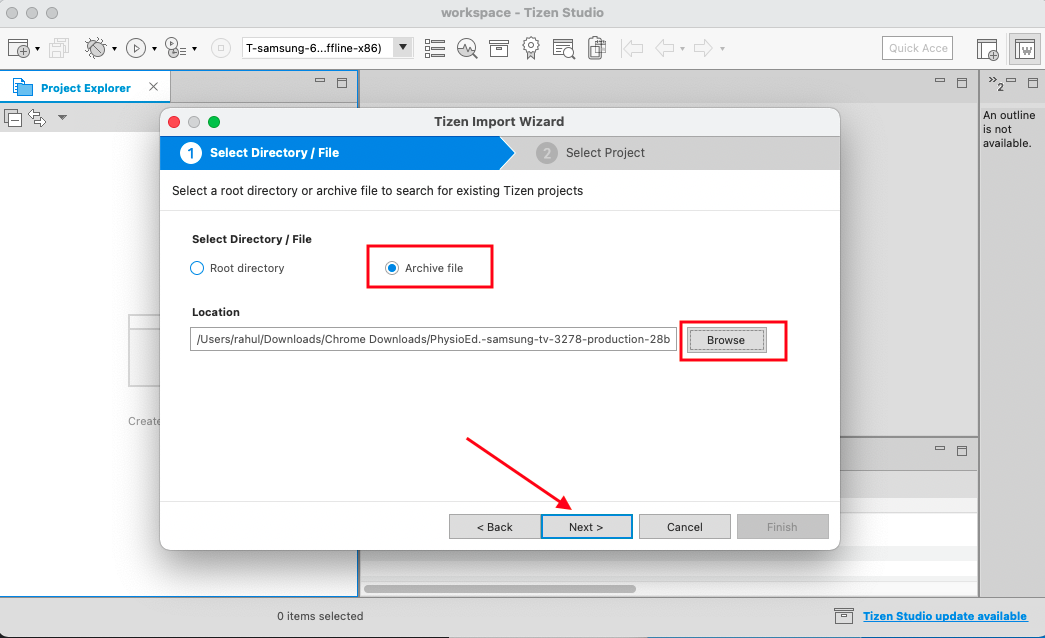Click the Last Edit Location arrow icon

tap(632, 48)
